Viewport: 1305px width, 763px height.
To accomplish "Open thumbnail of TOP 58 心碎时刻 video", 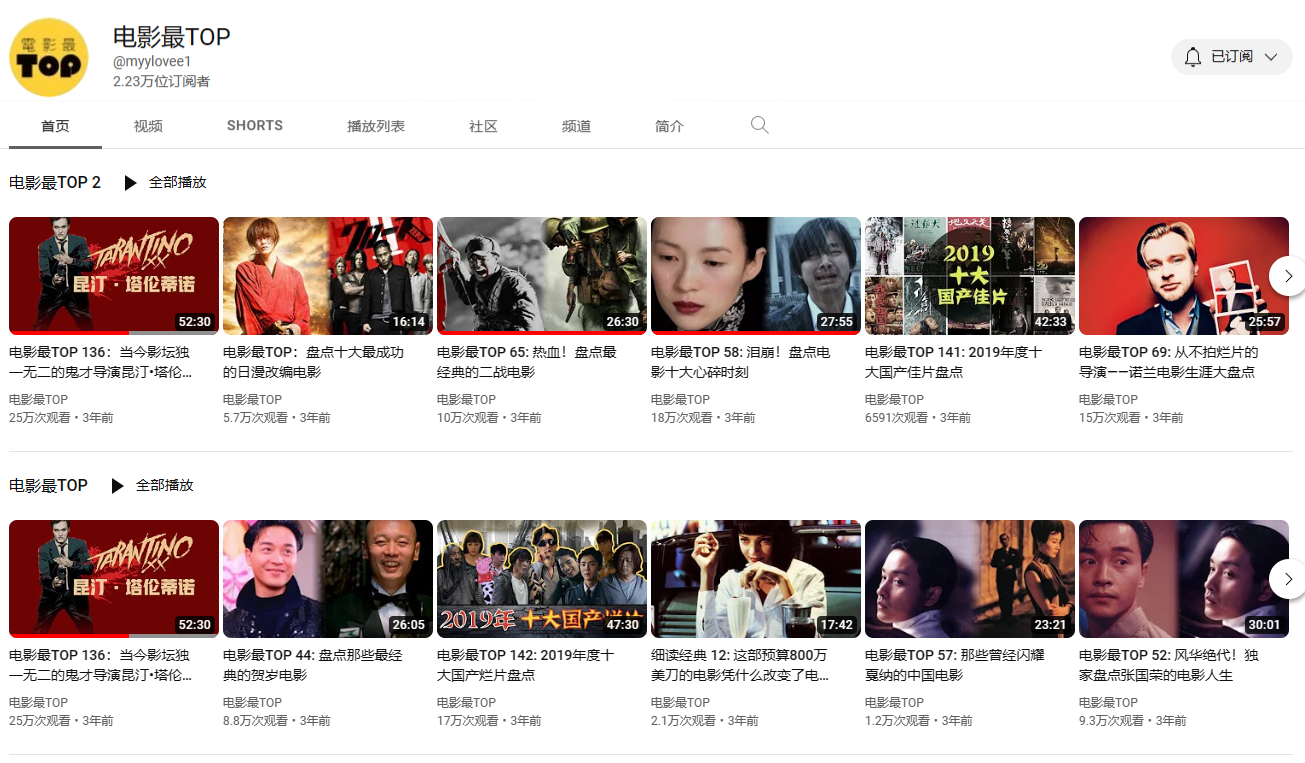I will pos(756,276).
